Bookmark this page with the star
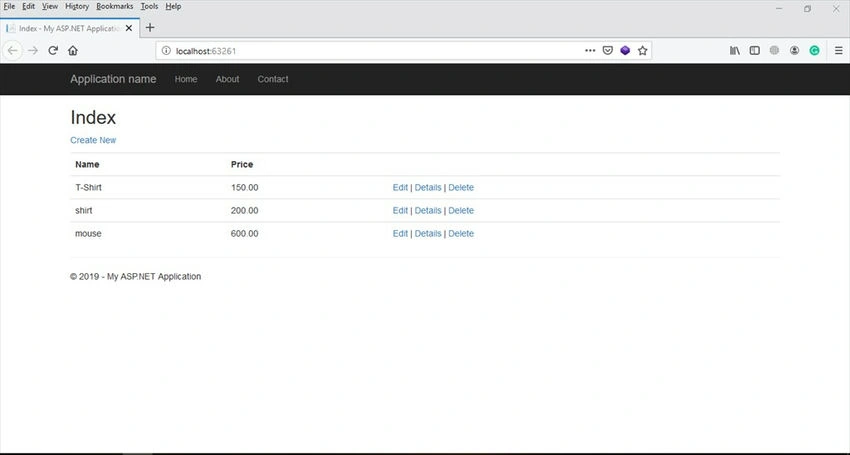This screenshot has width=850, height=455. pyautogui.click(x=642, y=50)
